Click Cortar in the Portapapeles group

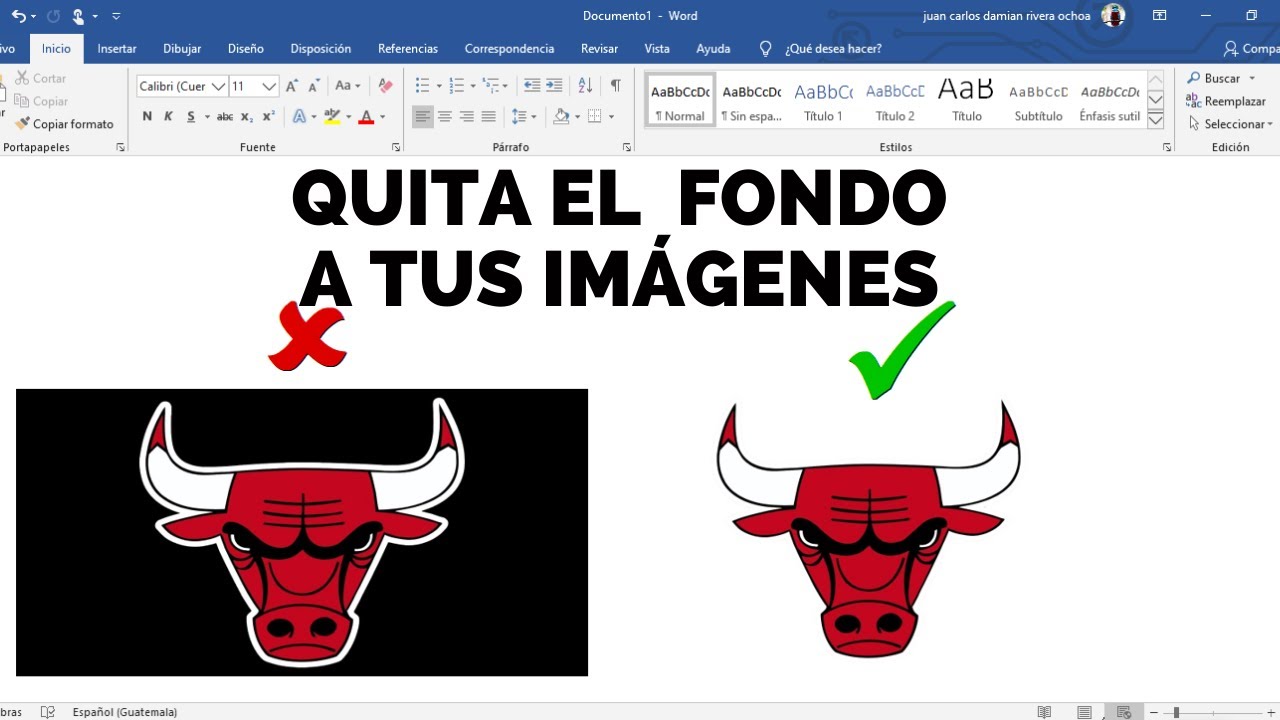pos(41,78)
